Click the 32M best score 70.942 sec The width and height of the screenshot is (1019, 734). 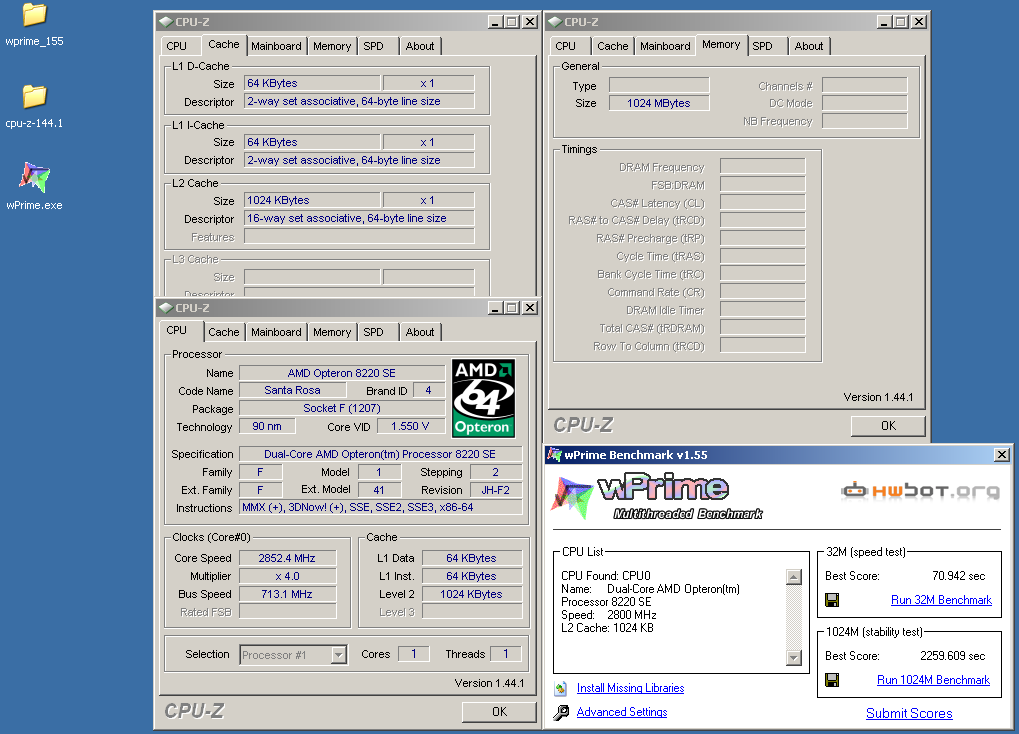coord(959,576)
